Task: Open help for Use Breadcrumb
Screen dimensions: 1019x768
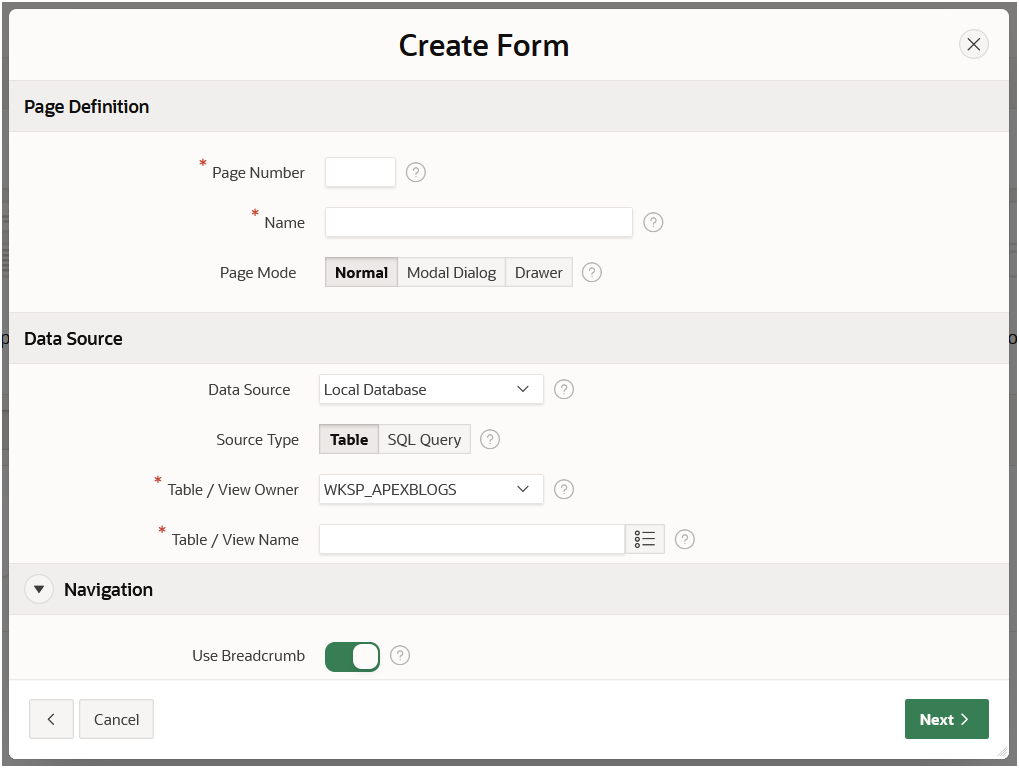Action: (x=399, y=656)
